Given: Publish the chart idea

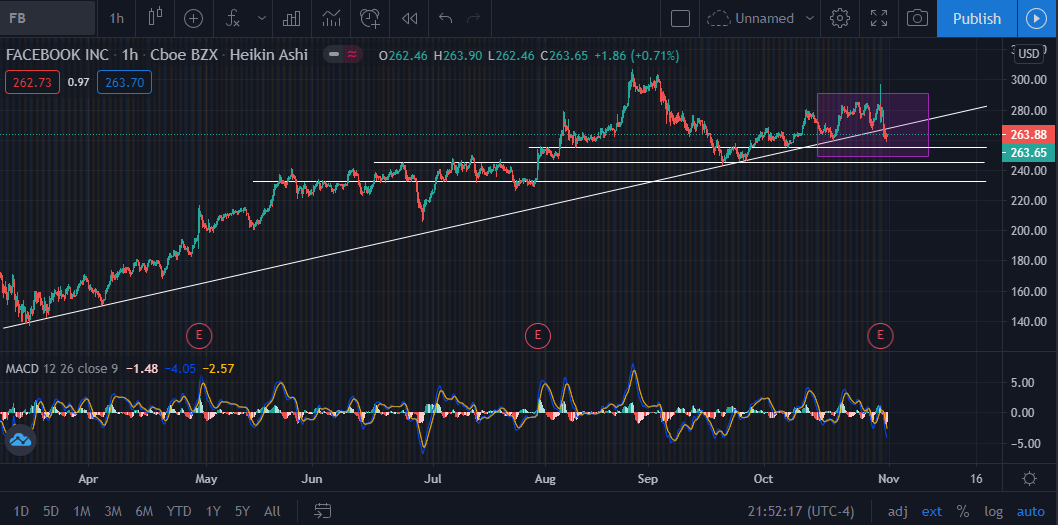Looking at the screenshot, I should click(976, 18).
